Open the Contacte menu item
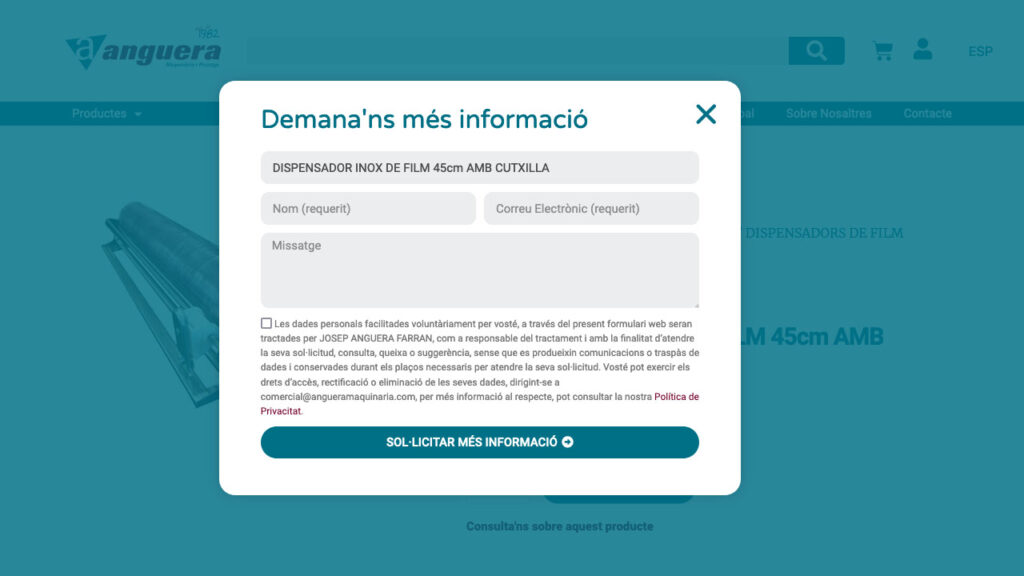Screen dimensions: 1024x576 click(927, 114)
